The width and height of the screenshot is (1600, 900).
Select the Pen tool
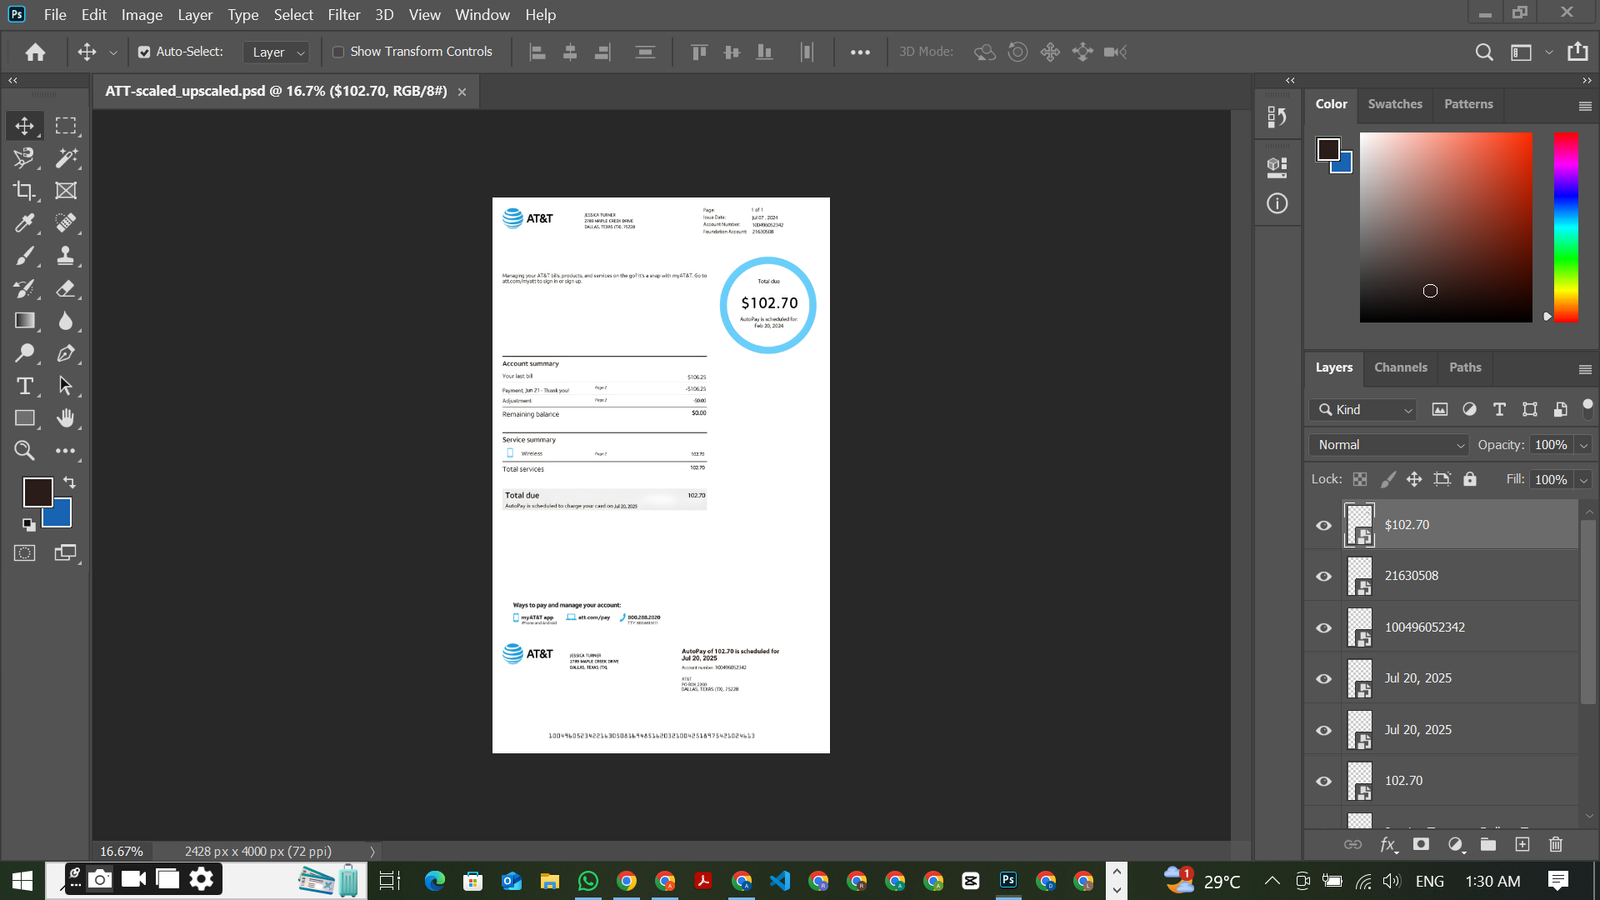66,353
